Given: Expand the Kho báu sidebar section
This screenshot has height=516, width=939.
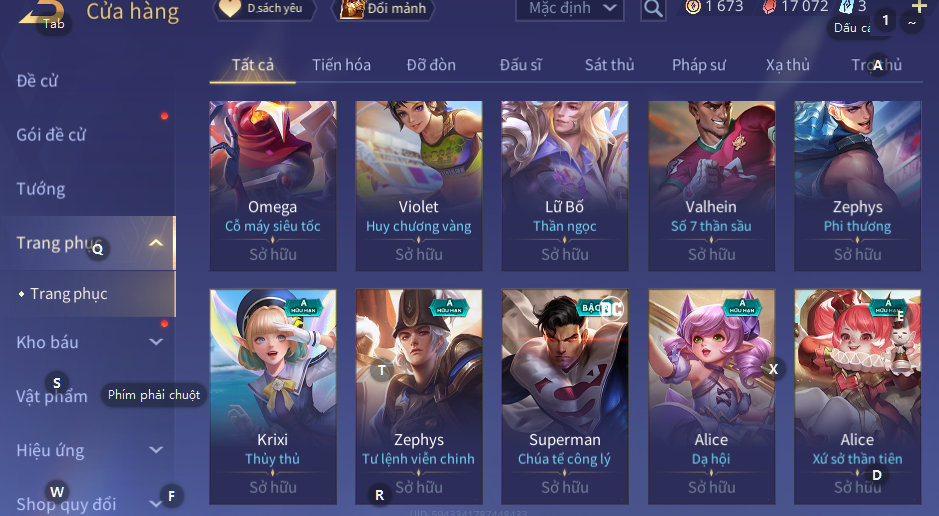Looking at the screenshot, I should pos(156,342).
